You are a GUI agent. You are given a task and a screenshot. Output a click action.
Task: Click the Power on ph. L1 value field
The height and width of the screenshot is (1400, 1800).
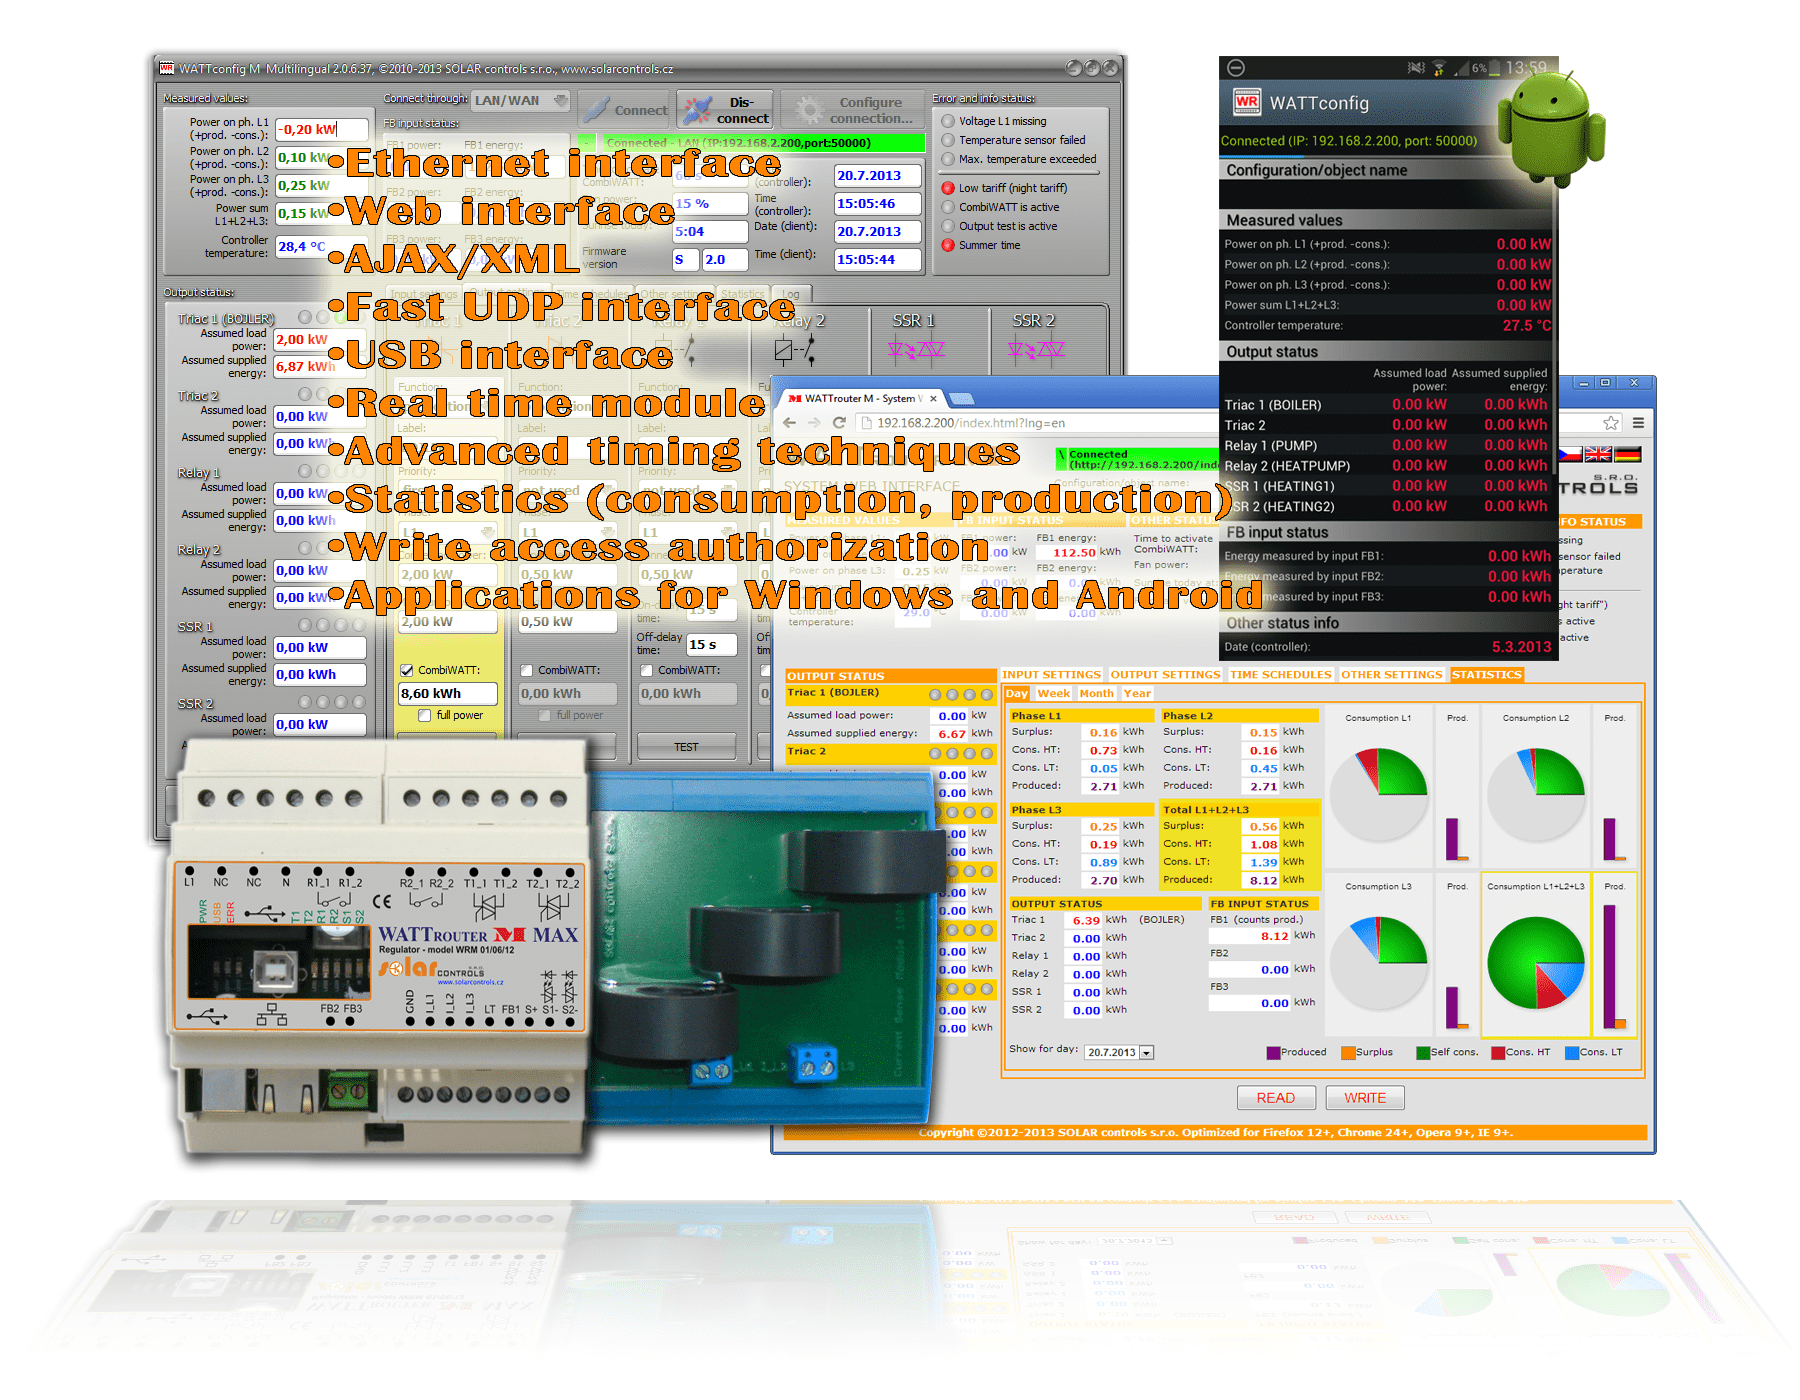321,129
